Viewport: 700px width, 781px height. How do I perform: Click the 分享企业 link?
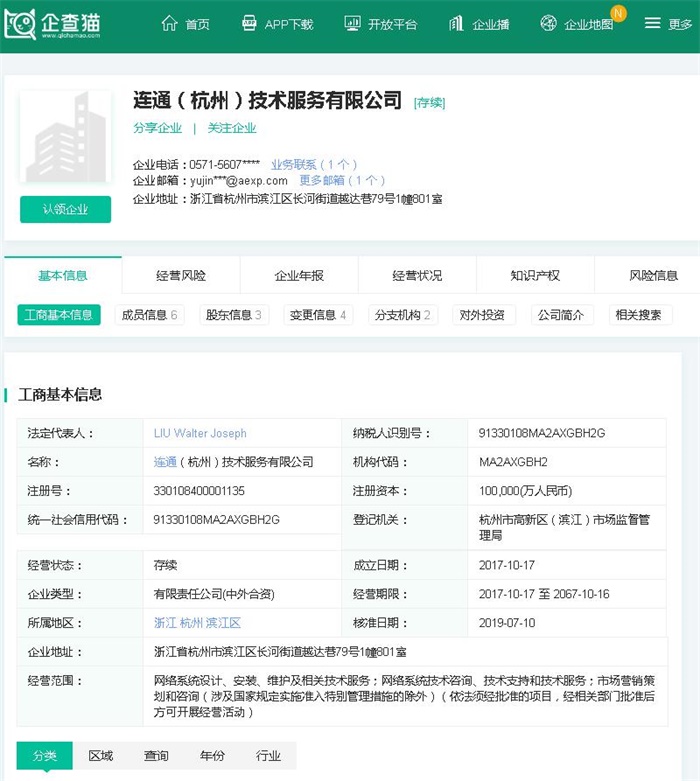[x=157, y=128]
